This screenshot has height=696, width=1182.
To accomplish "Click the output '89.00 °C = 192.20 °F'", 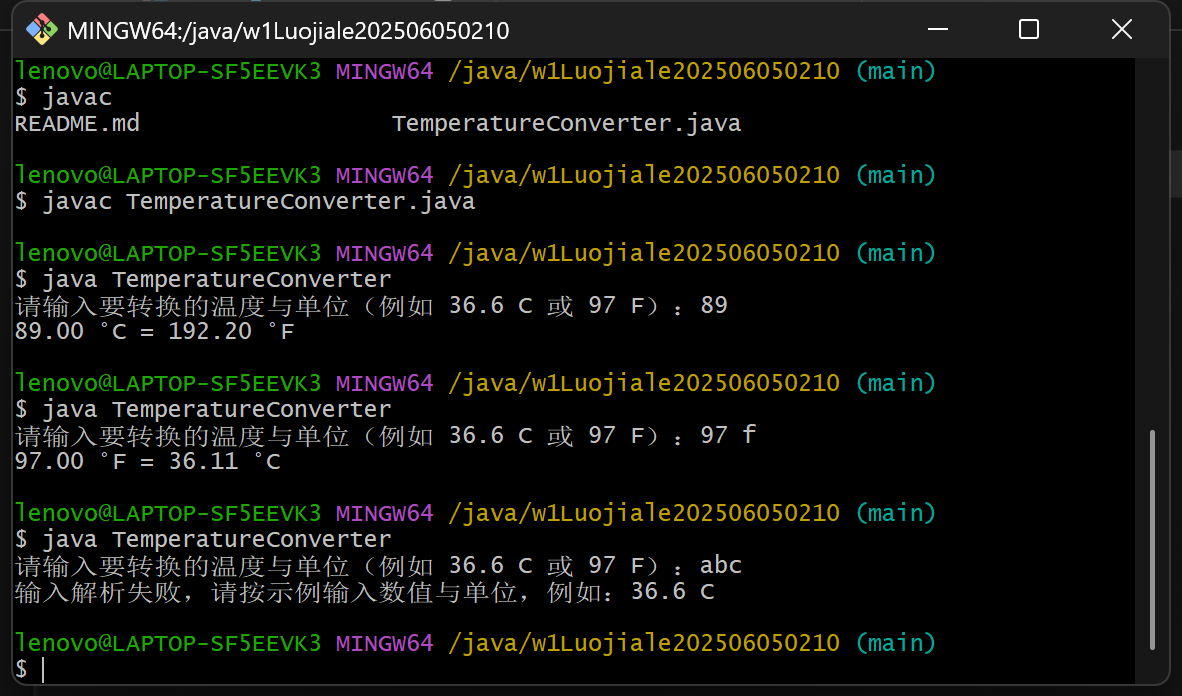I will point(155,332).
